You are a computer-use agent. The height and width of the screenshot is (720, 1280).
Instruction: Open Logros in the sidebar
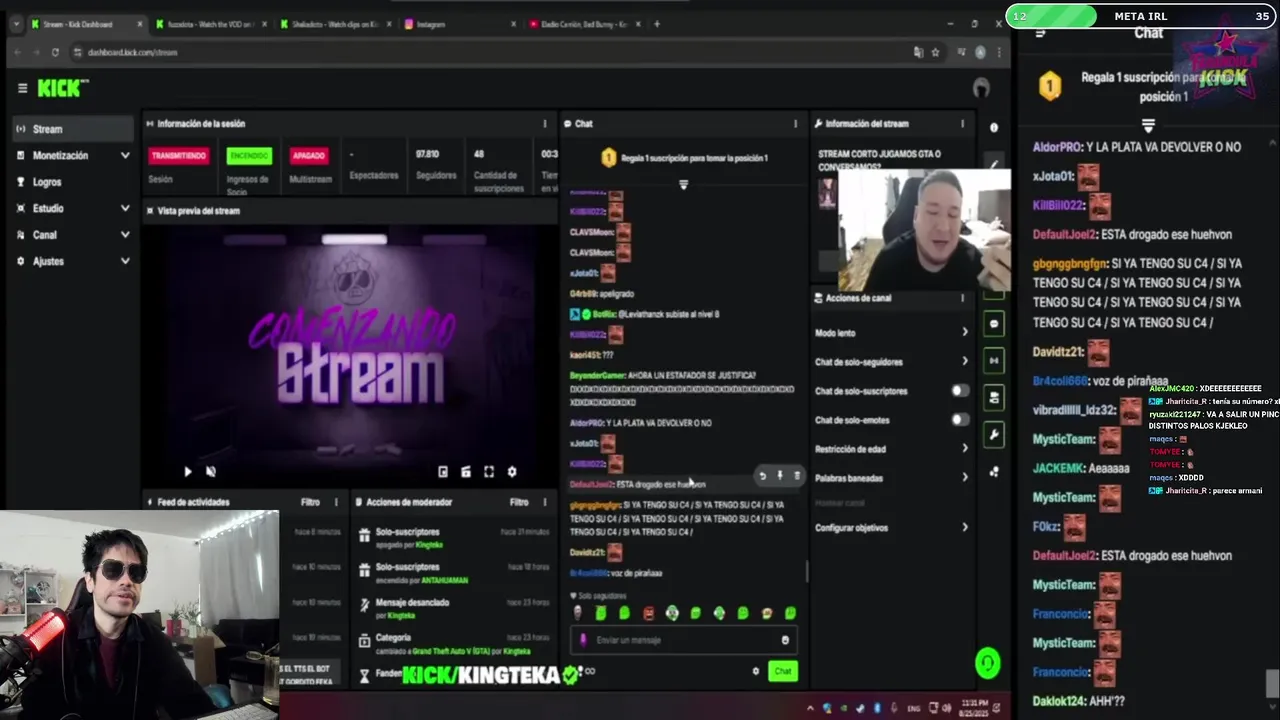point(73,182)
